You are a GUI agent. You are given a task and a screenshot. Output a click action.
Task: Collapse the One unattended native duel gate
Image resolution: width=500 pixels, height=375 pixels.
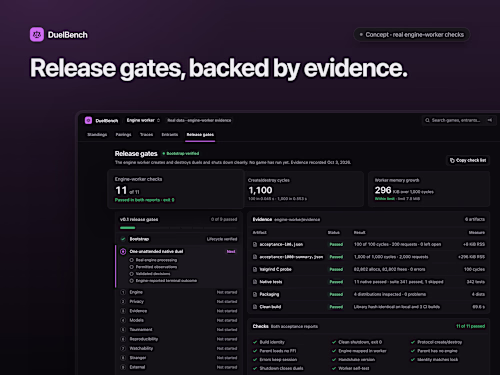tap(179, 251)
